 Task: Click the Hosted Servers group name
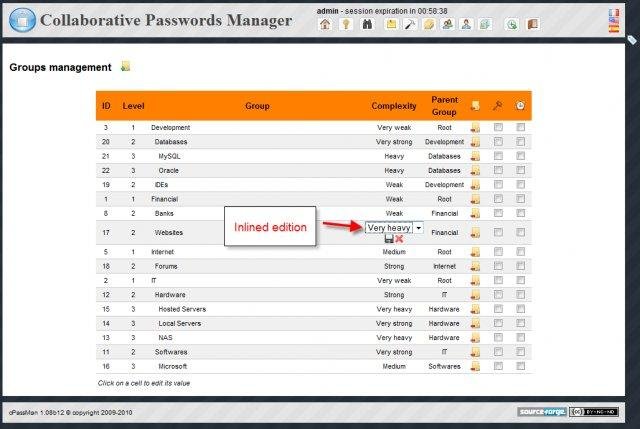[x=182, y=309]
